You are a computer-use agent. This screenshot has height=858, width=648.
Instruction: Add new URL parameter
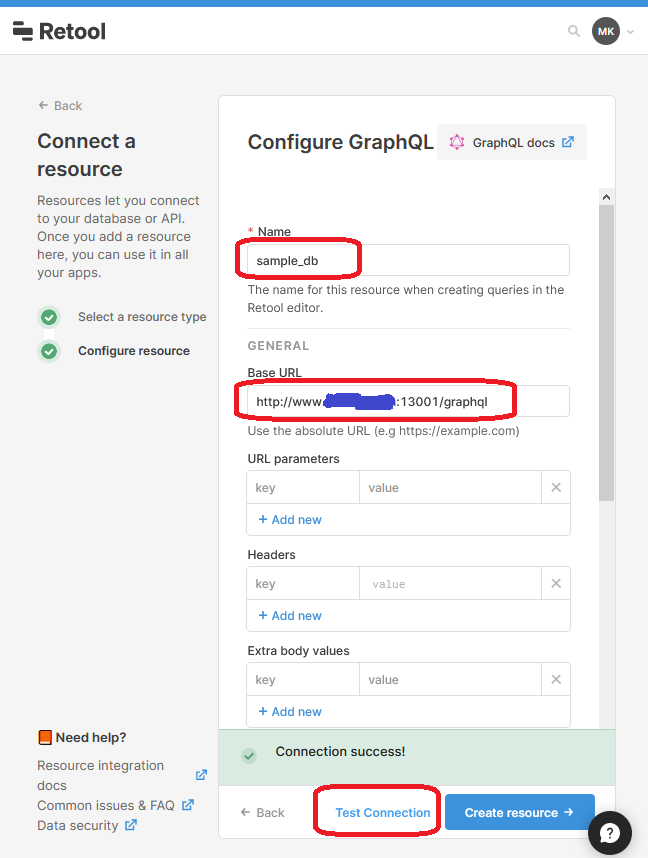(x=290, y=520)
